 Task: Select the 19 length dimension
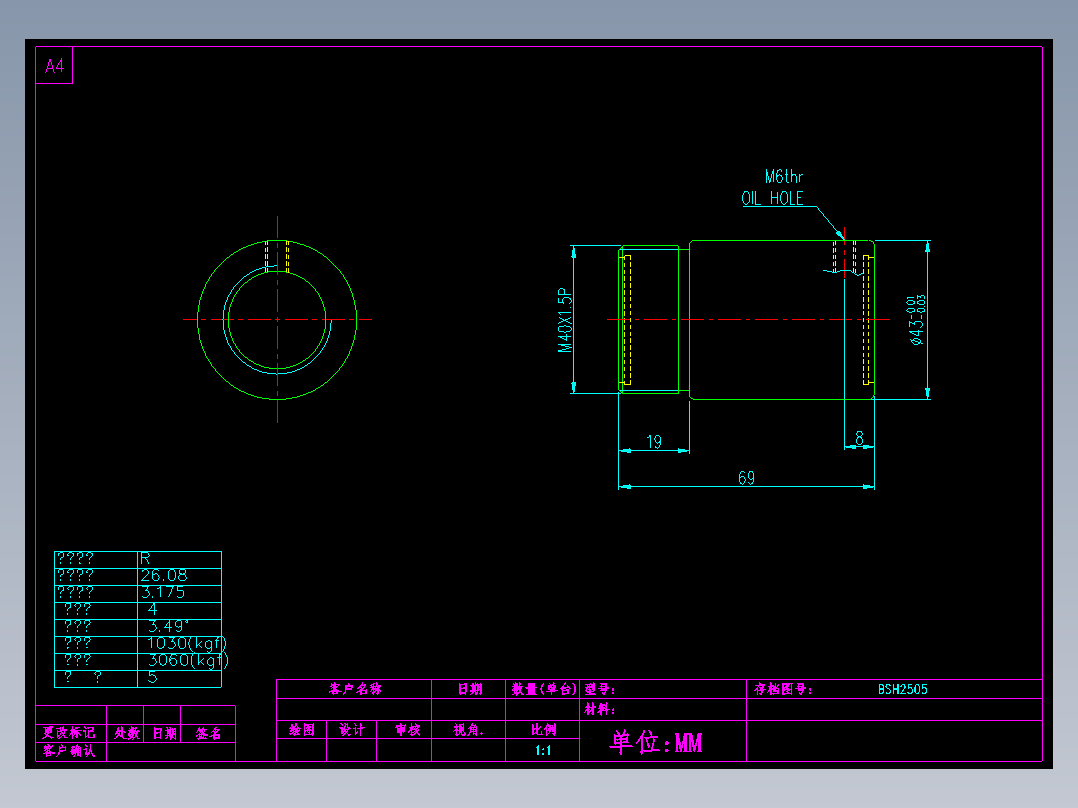click(x=654, y=441)
